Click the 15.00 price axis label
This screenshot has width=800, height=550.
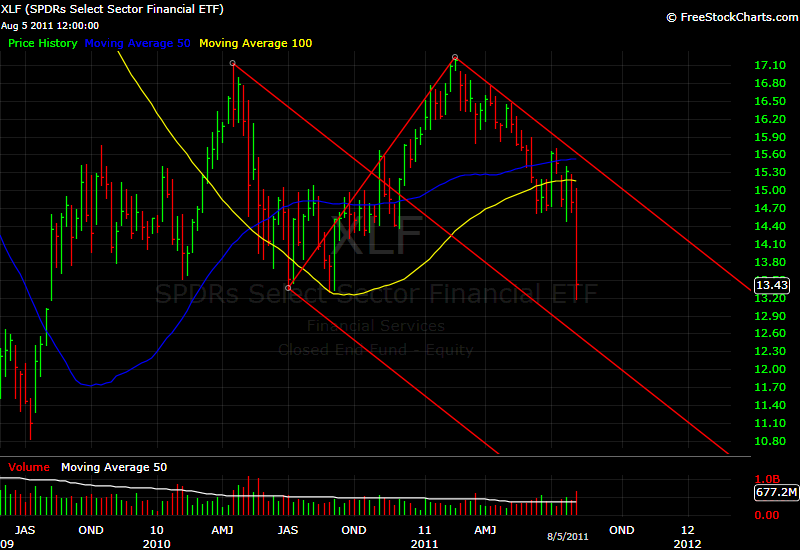click(x=770, y=190)
